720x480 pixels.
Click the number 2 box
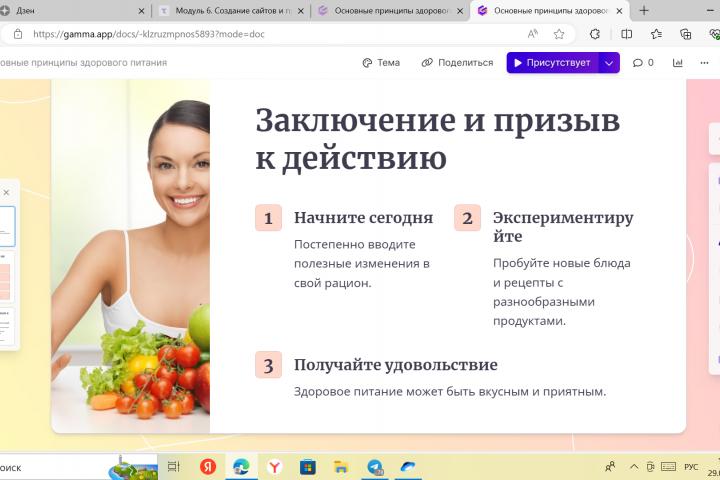pyautogui.click(x=467, y=218)
